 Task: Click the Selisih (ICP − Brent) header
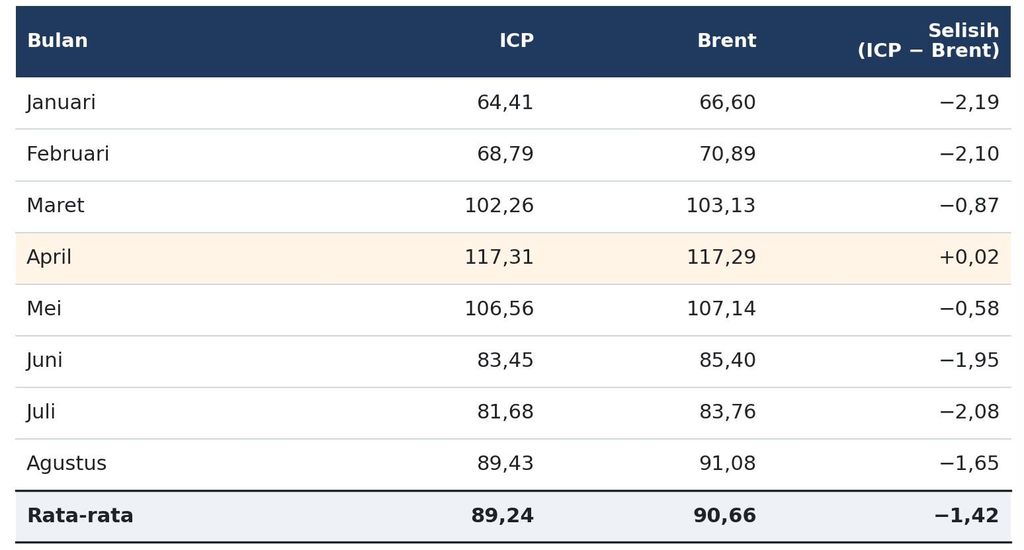[x=928, y=40]
